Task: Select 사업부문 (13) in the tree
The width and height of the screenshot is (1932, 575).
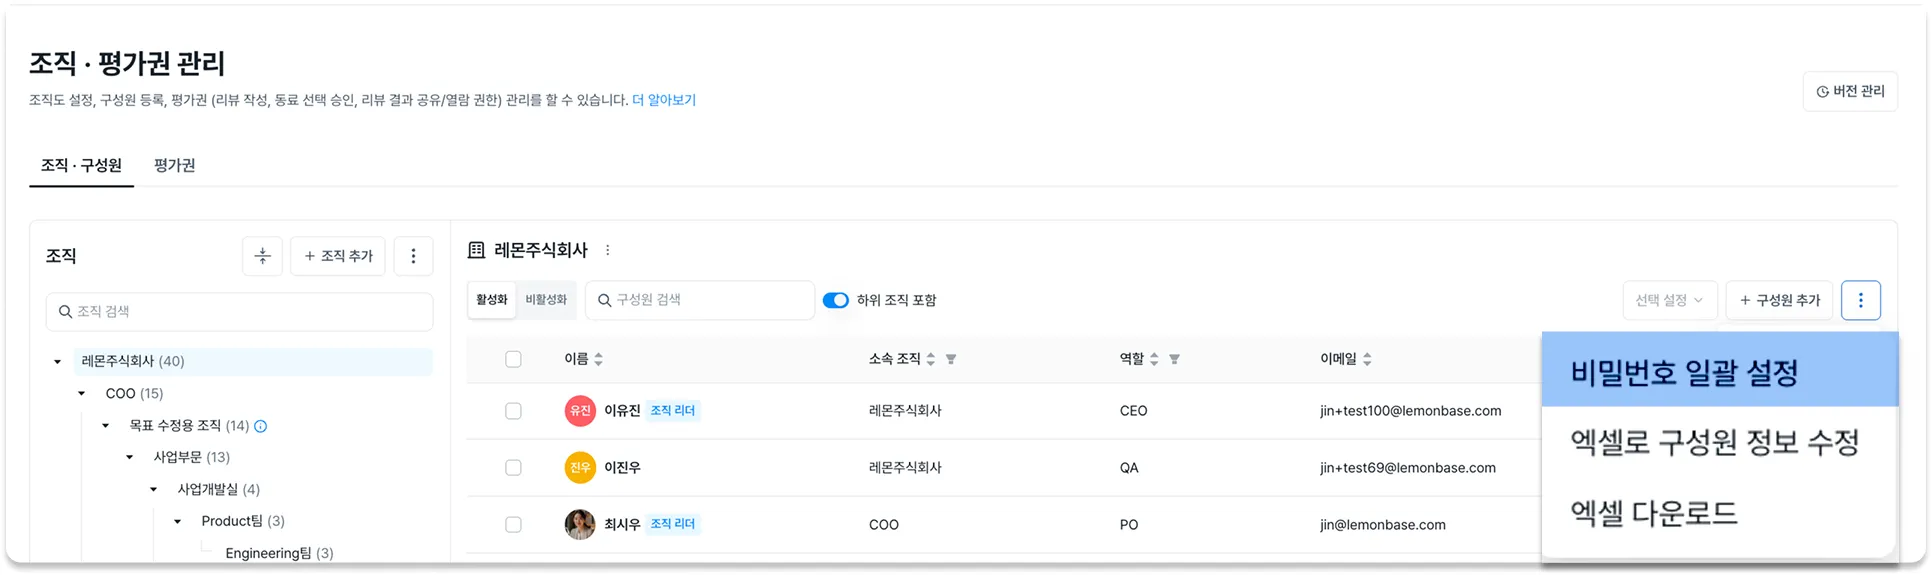Action: click(191, 457)
